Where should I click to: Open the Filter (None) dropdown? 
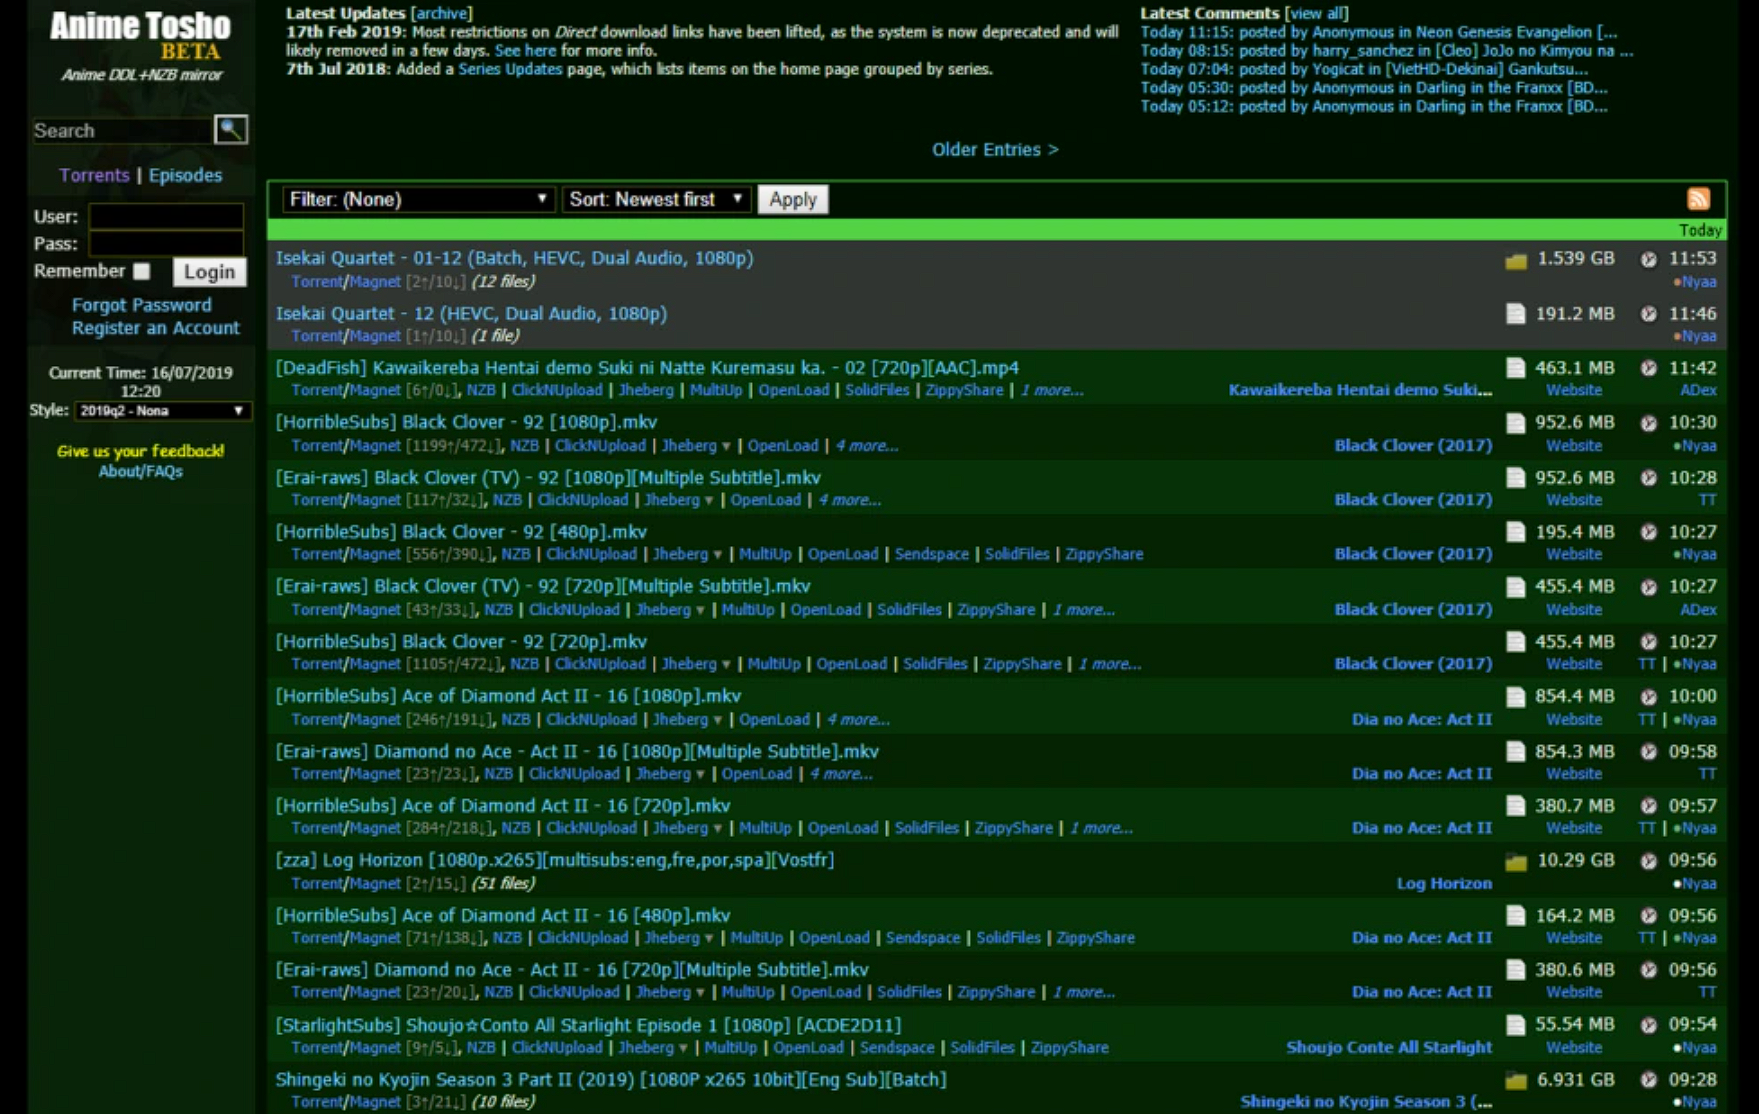(x=418, y=199)
